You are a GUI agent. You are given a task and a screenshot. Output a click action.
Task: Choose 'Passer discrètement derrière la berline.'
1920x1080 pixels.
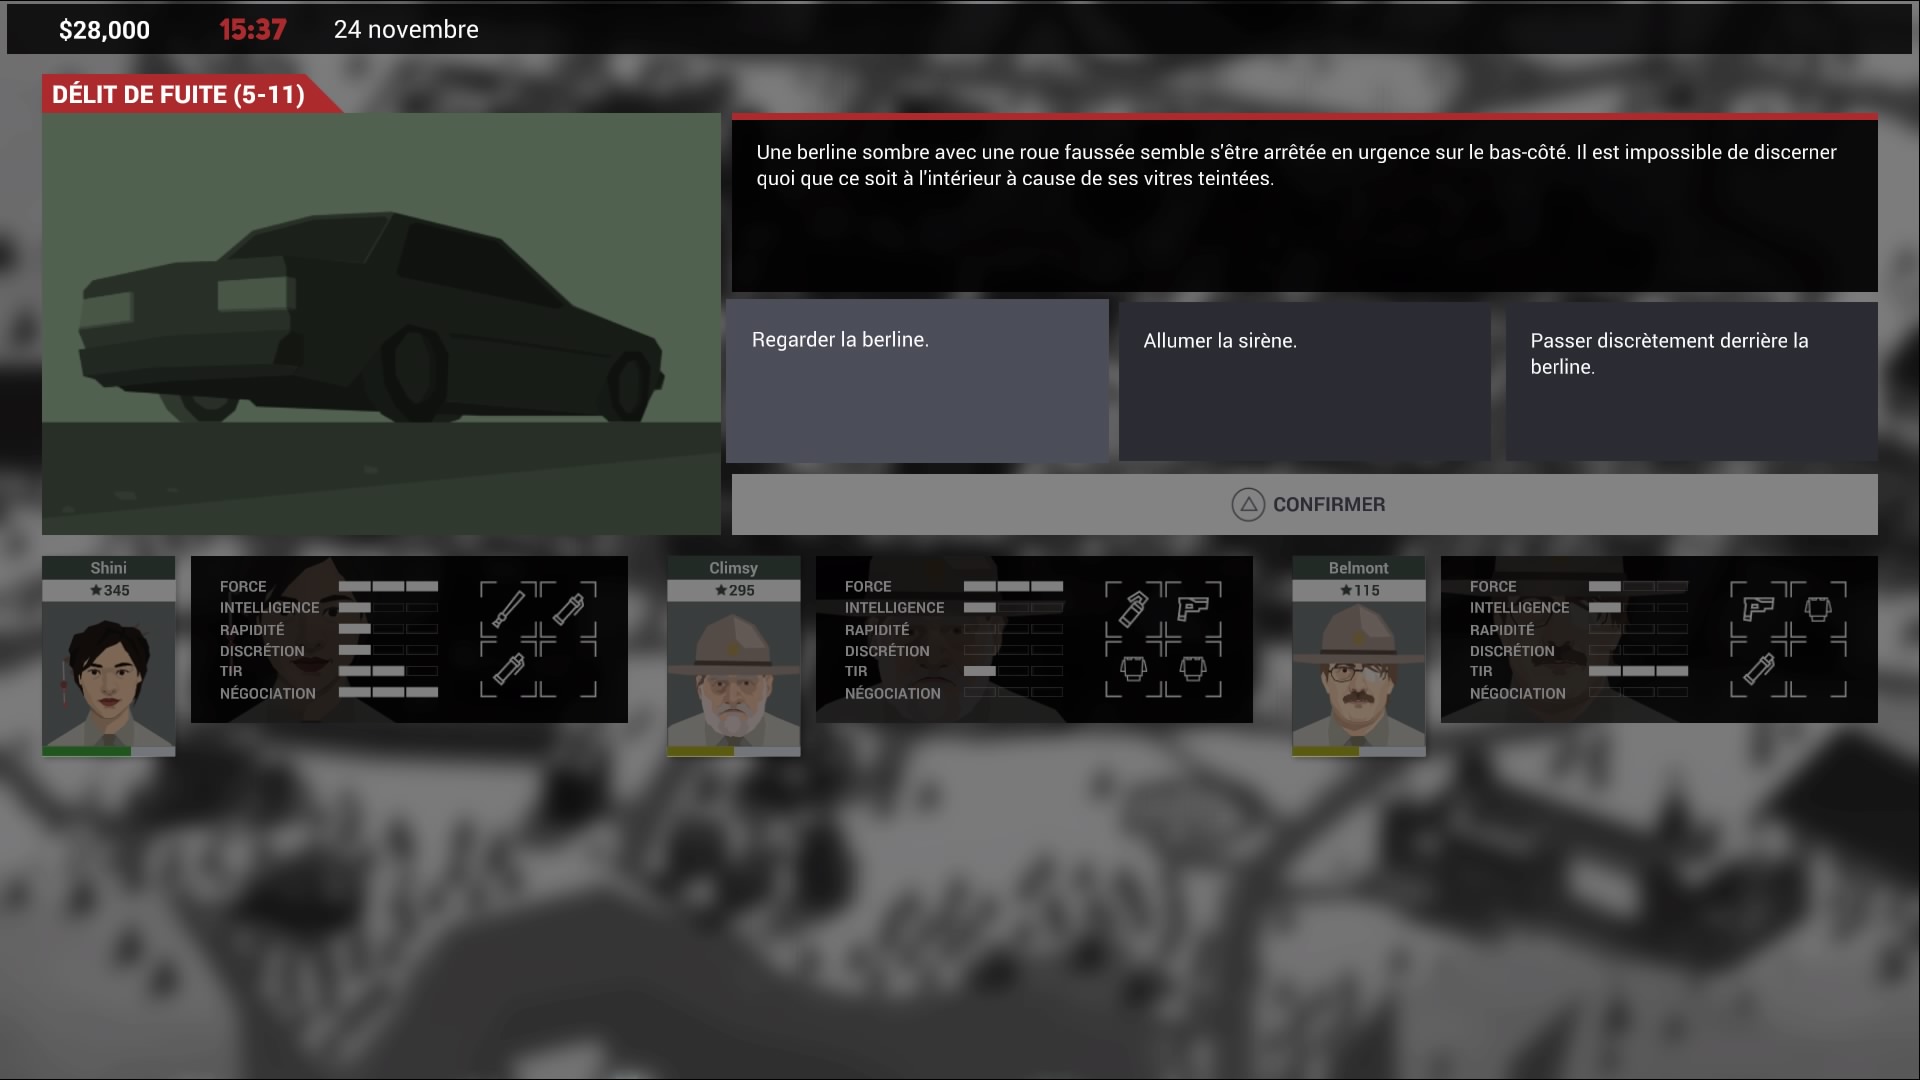[x=1691, y=381]
